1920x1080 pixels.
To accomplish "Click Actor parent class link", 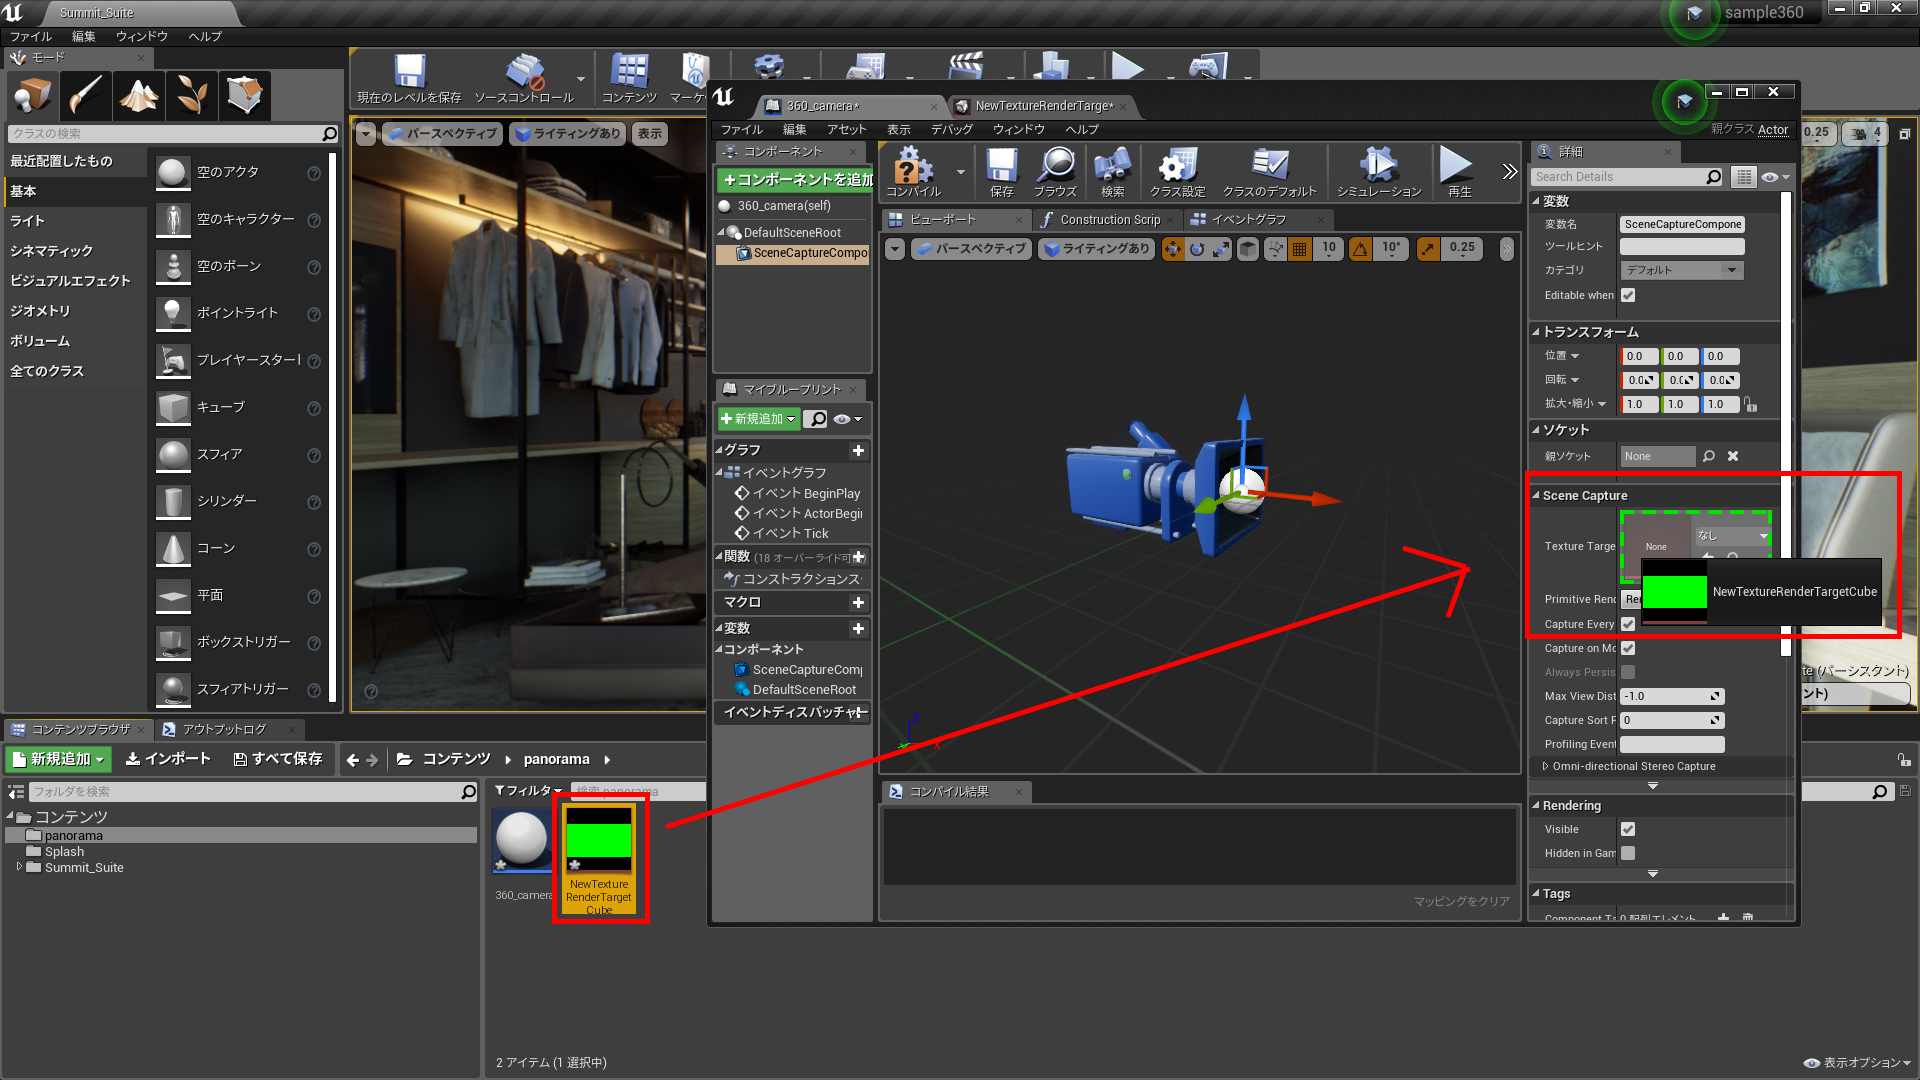I will pos(1773,129).
